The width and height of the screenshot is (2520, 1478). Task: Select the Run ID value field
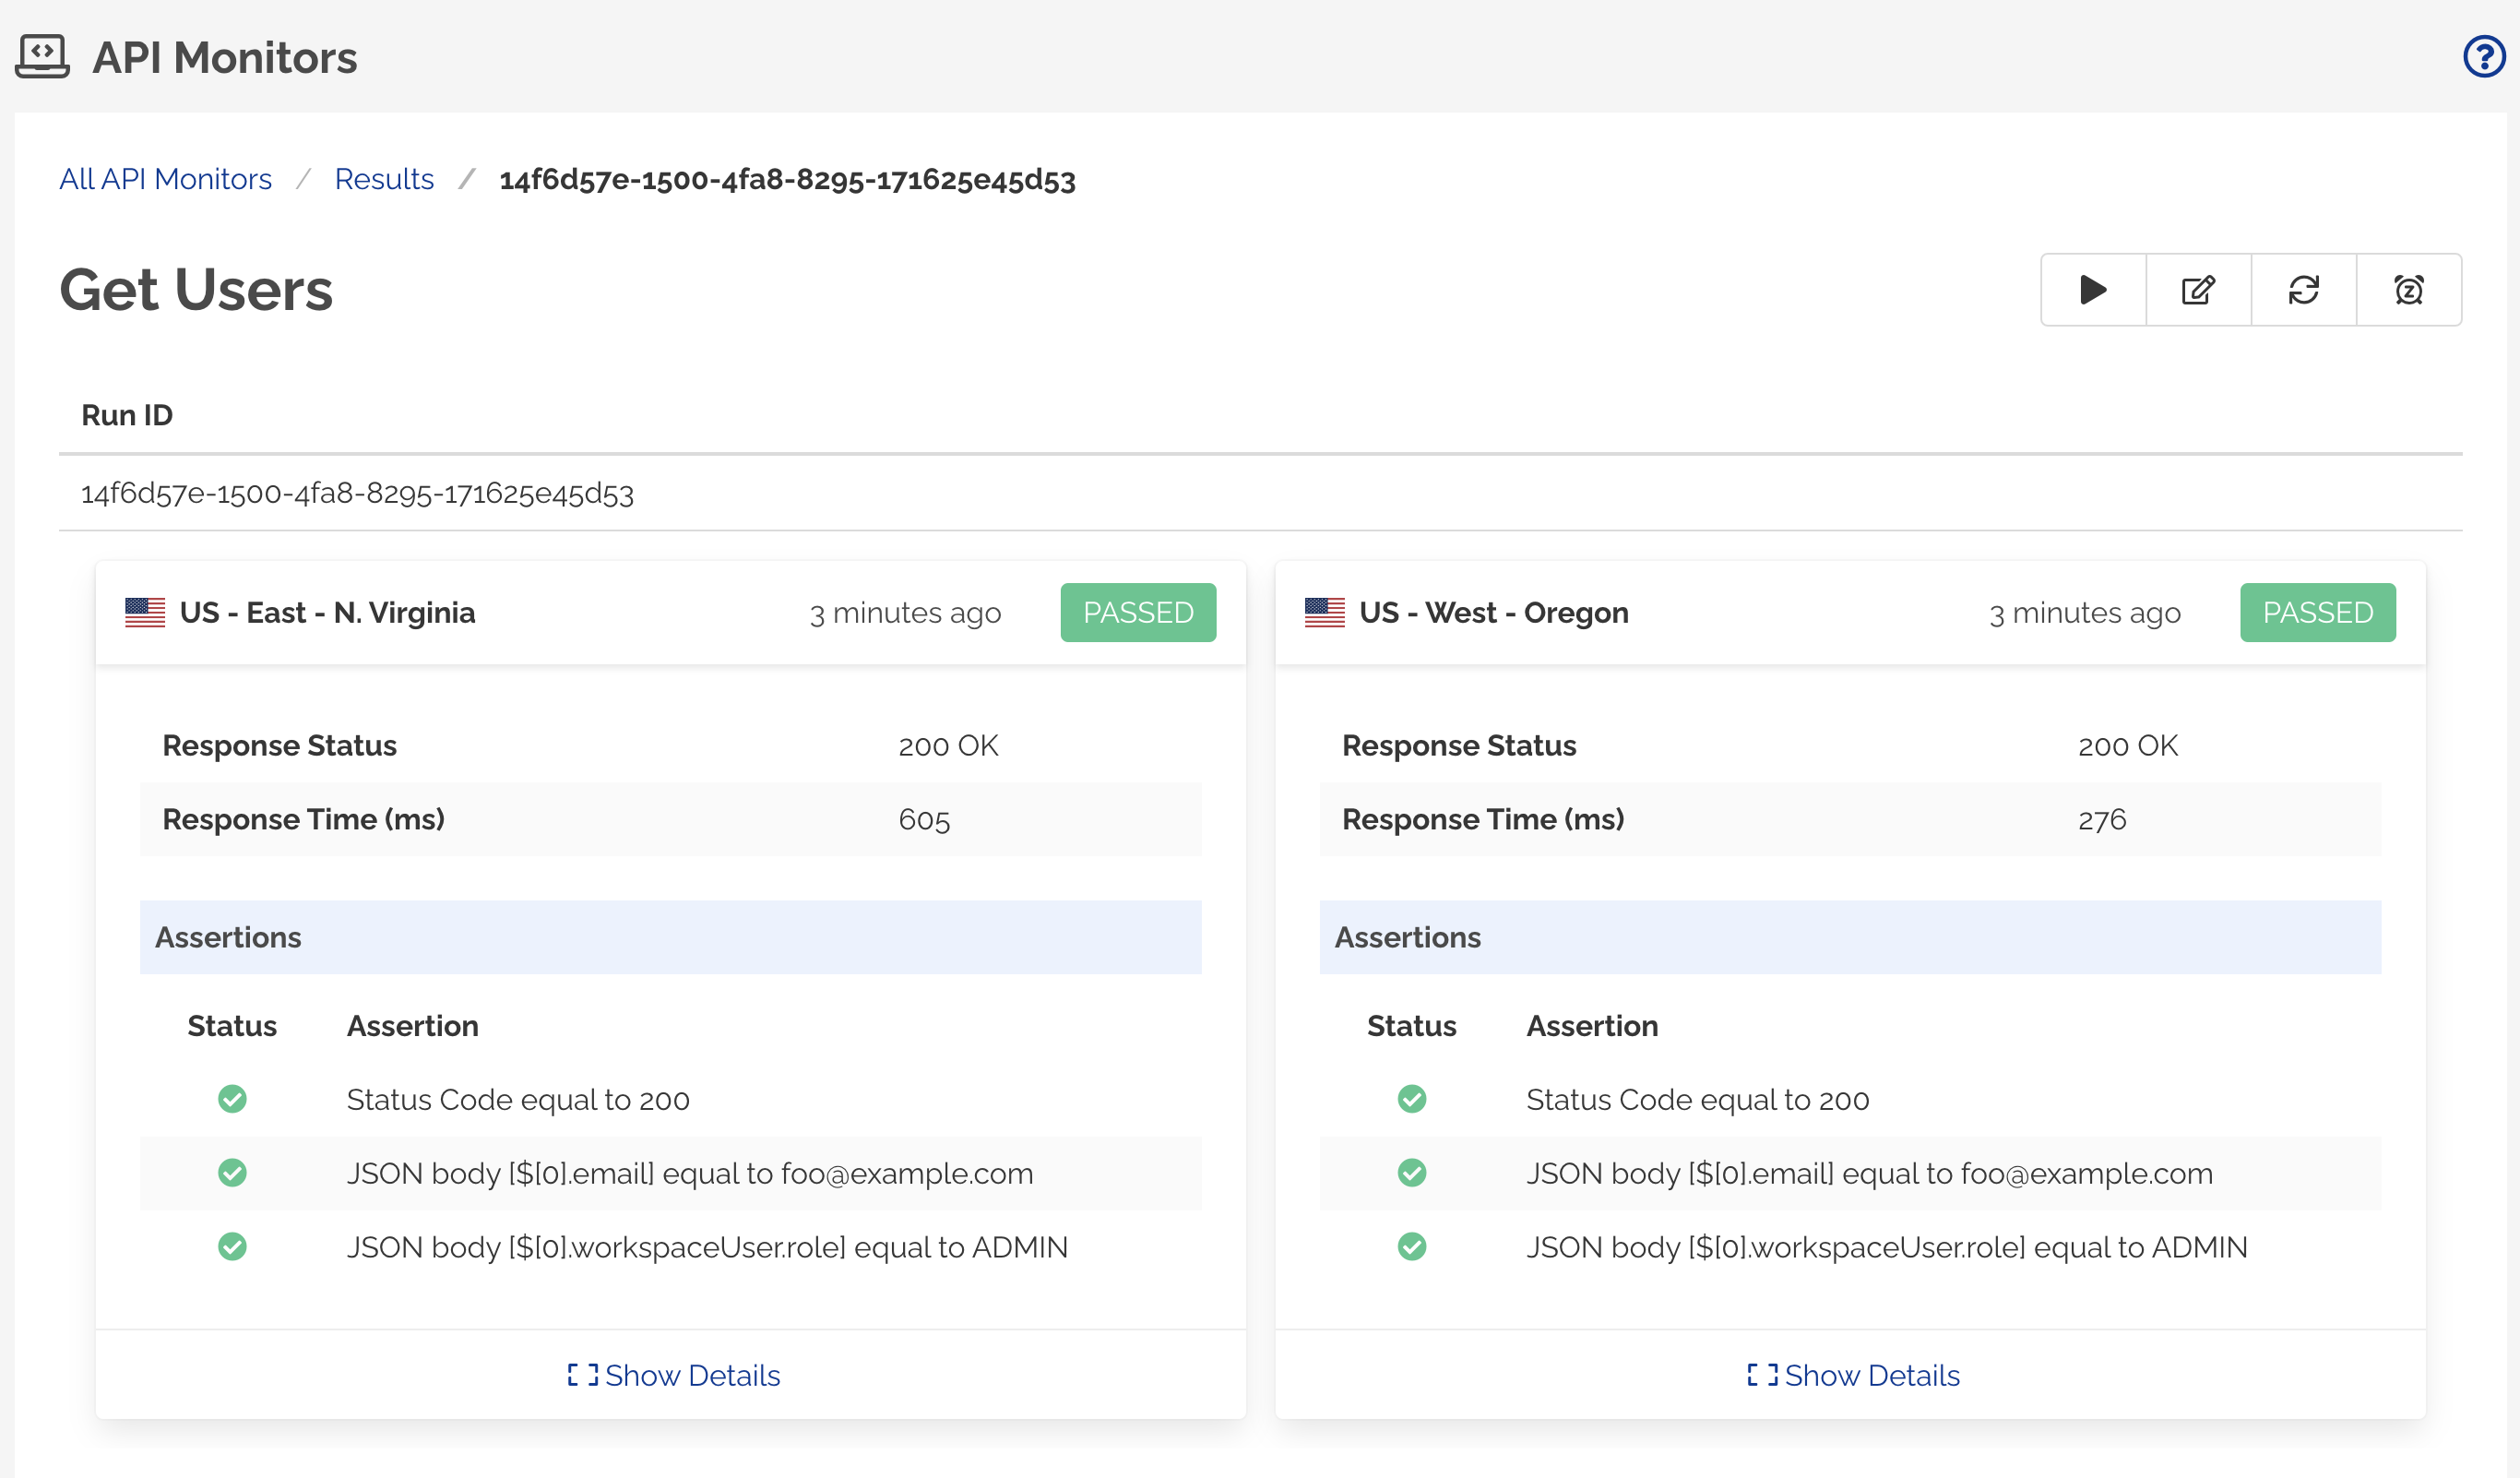point(358,493)
